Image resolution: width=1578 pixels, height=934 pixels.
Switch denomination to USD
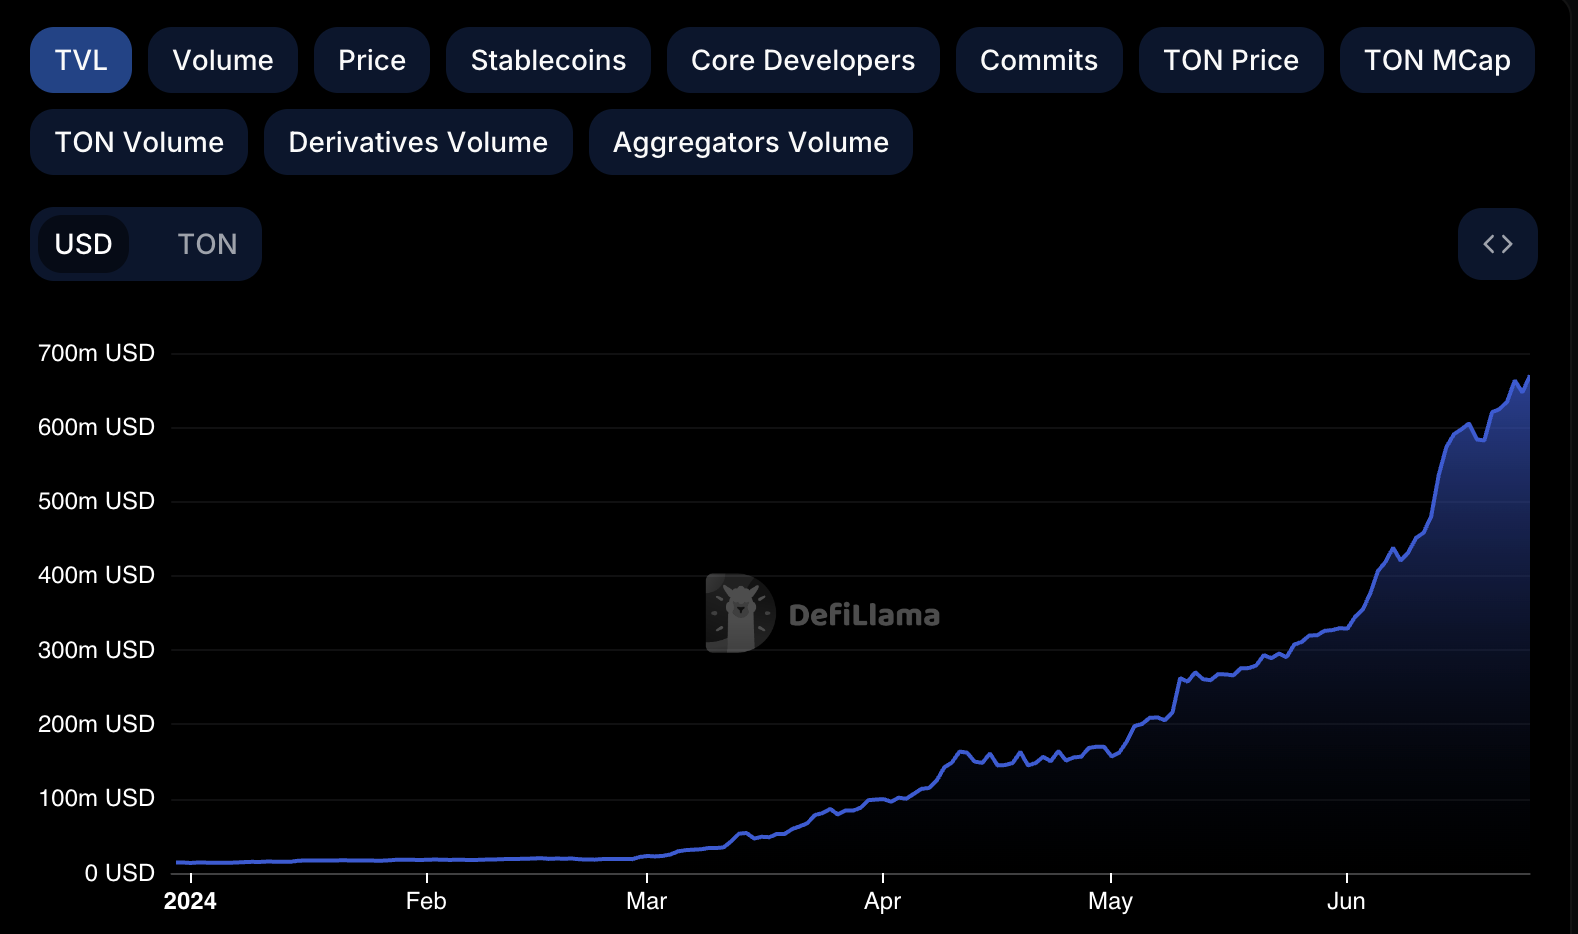coord(83,244)
